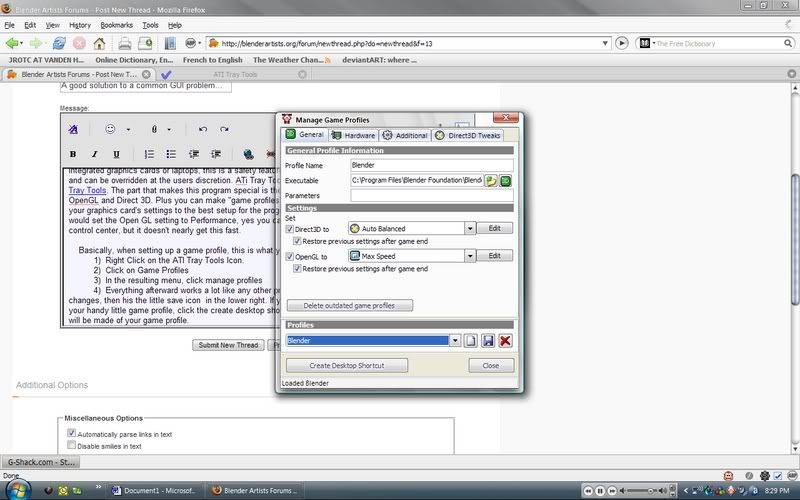The image size is (800, 500).
Task: Open the attachment dropdown arrow in editor
Action: pyautogui.click(x=169, y=130)
